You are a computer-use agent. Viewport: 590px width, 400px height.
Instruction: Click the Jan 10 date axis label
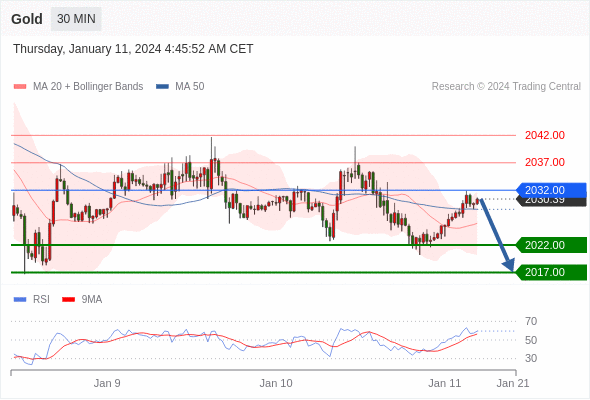276,383
